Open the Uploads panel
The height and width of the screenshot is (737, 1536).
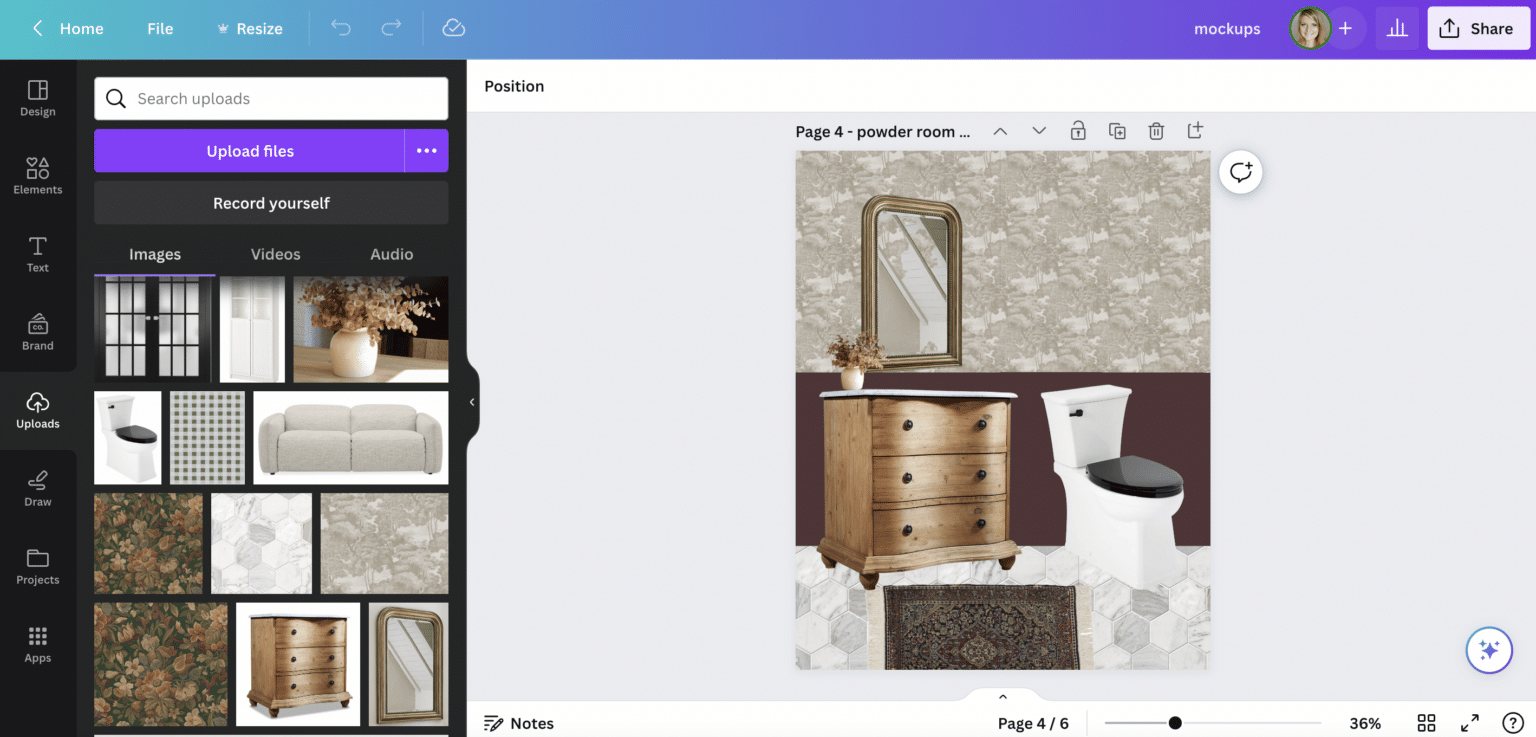[38, 410]
